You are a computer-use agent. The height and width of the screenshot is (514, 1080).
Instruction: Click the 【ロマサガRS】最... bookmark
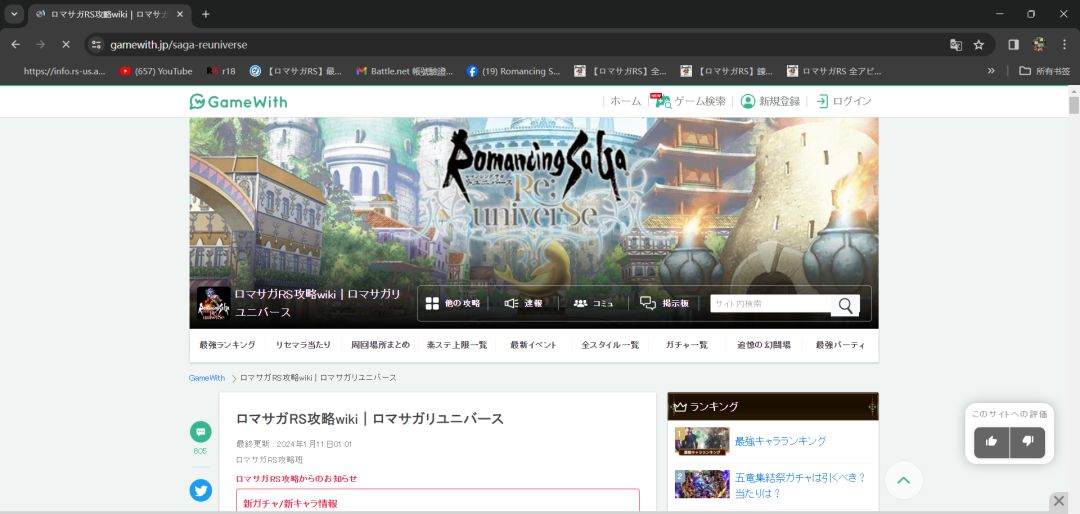295,71
